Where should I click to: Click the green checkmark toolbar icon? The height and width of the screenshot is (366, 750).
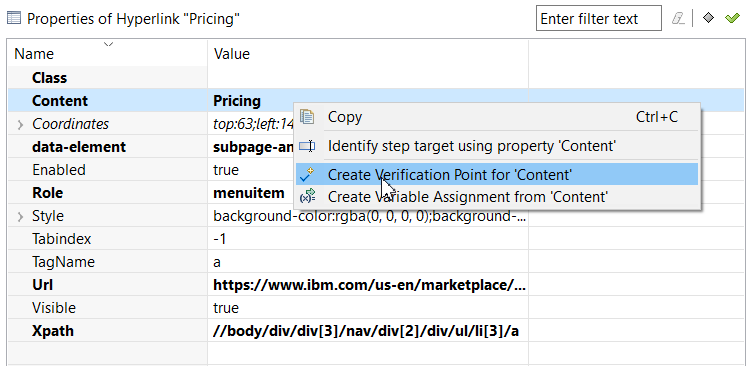click(x=732, y=18)
